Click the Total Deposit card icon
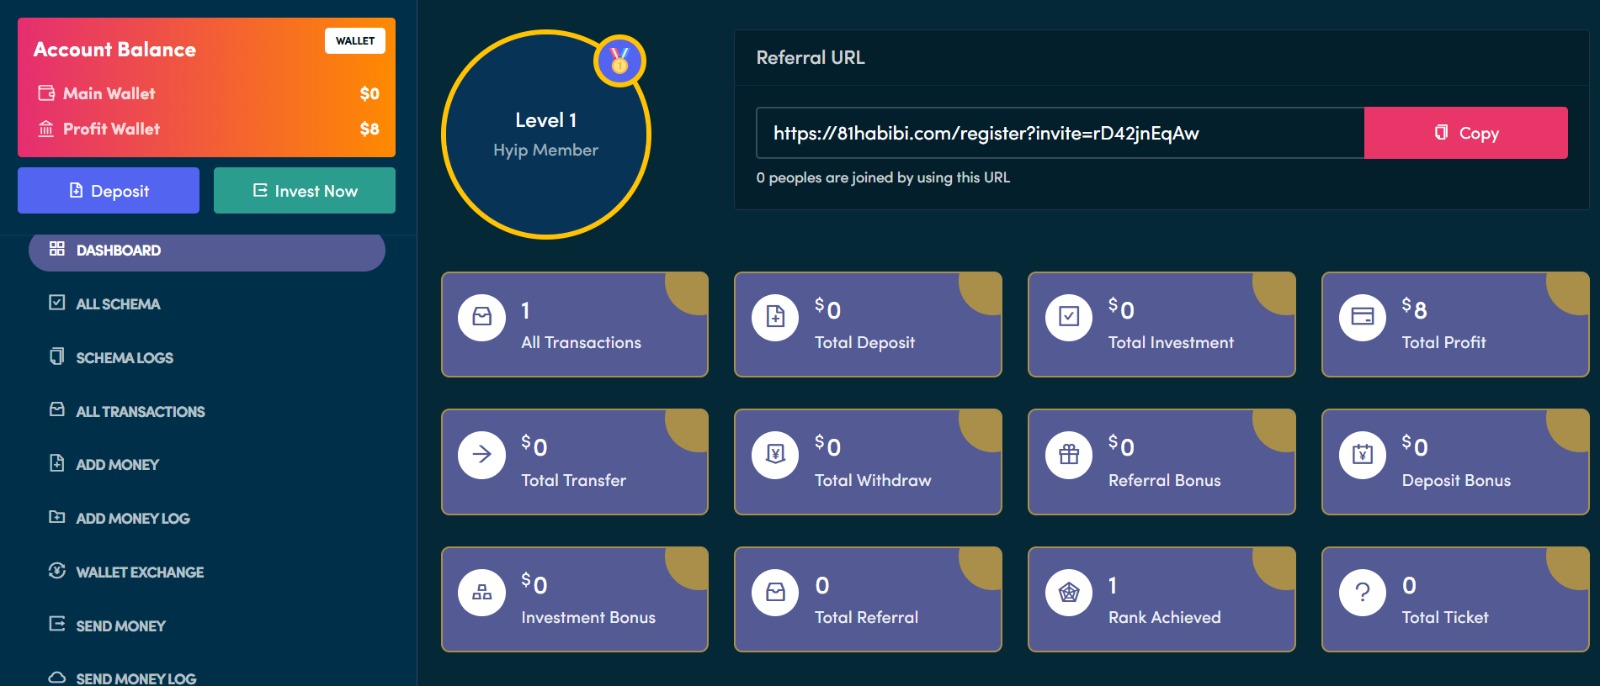Screen dimensions: 1600x686 pyautogui.click(x=775, y=317)
